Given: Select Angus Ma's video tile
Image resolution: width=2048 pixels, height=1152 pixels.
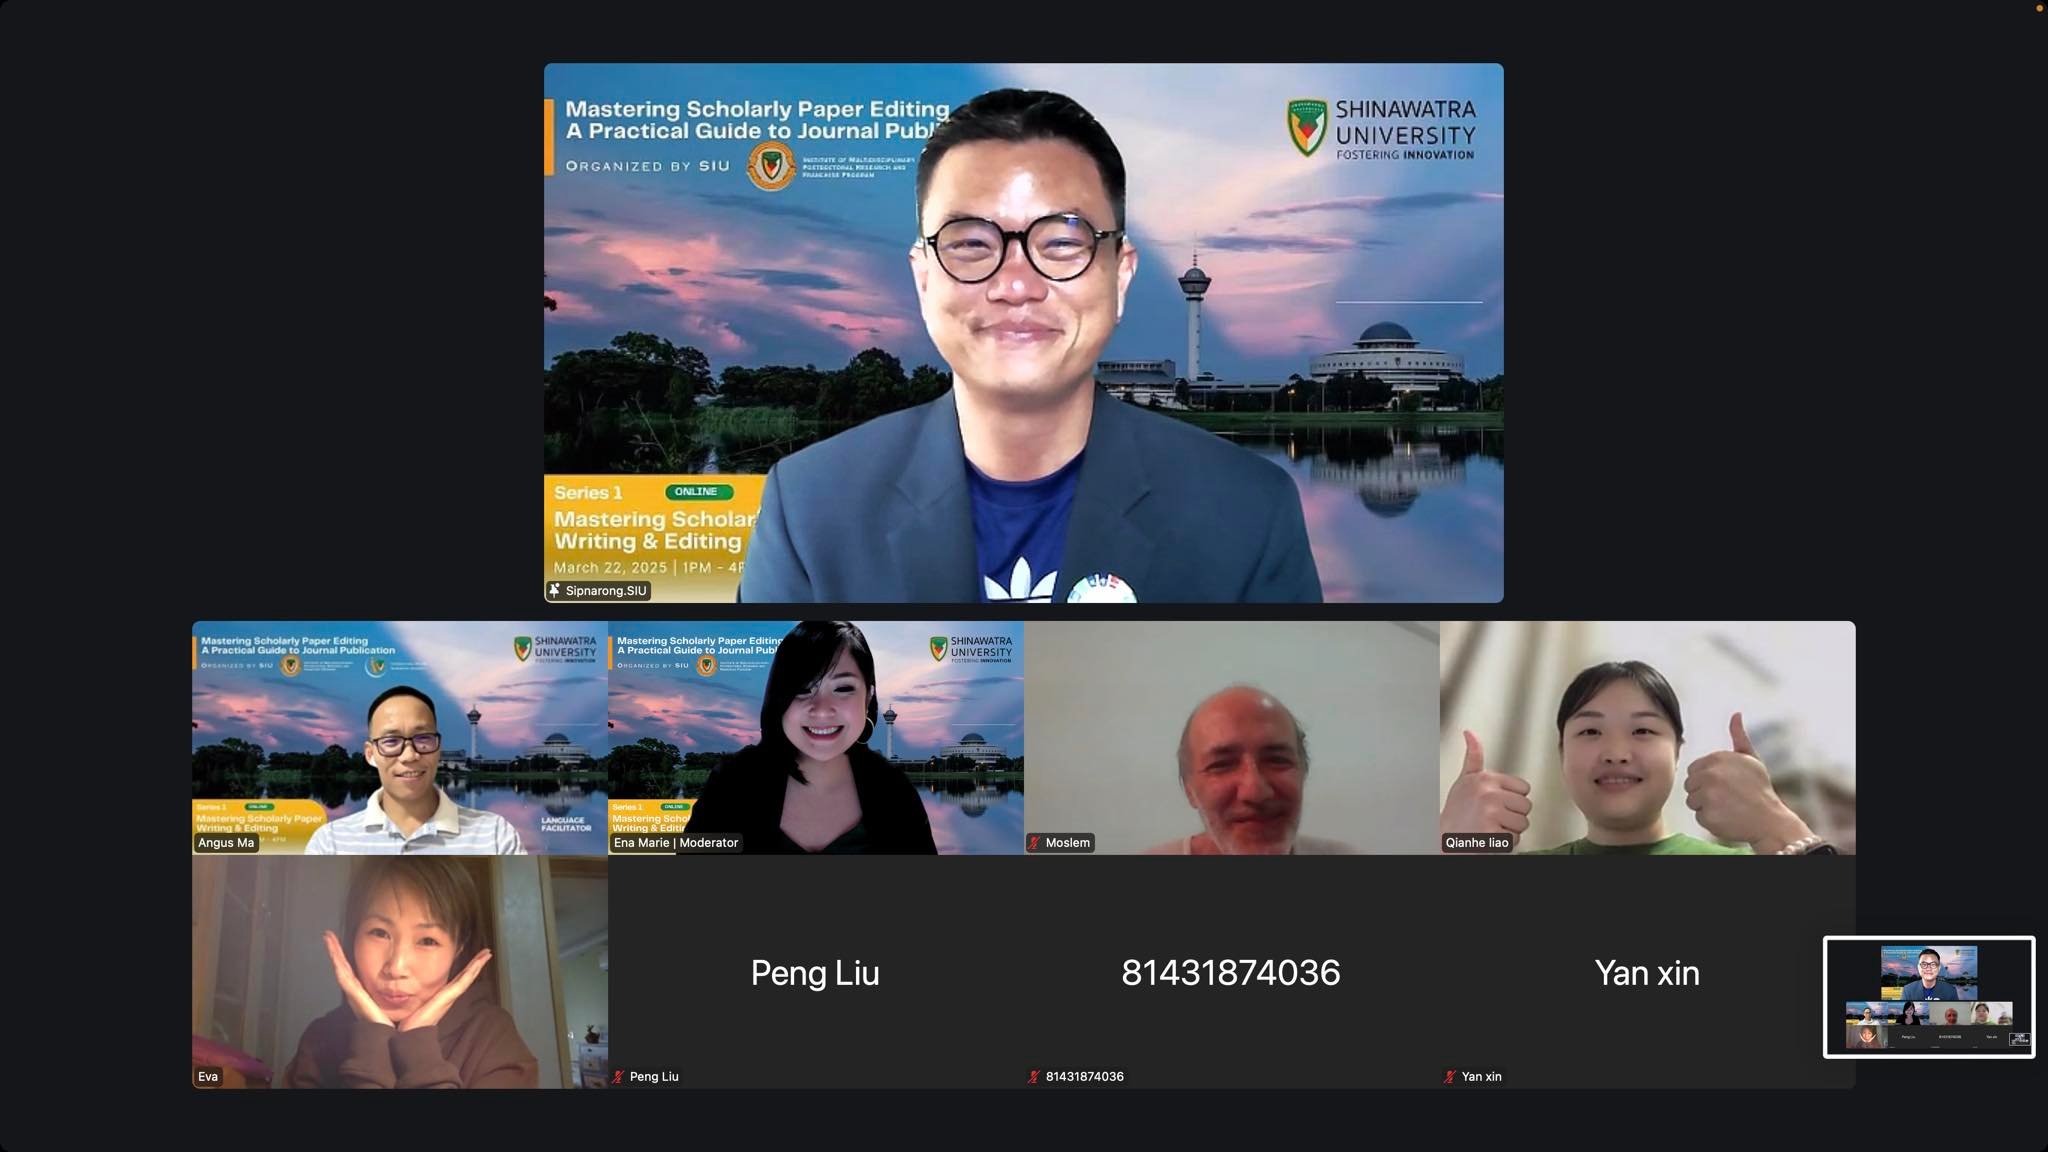Looking at the screenshot, I should tap(400, 738).
